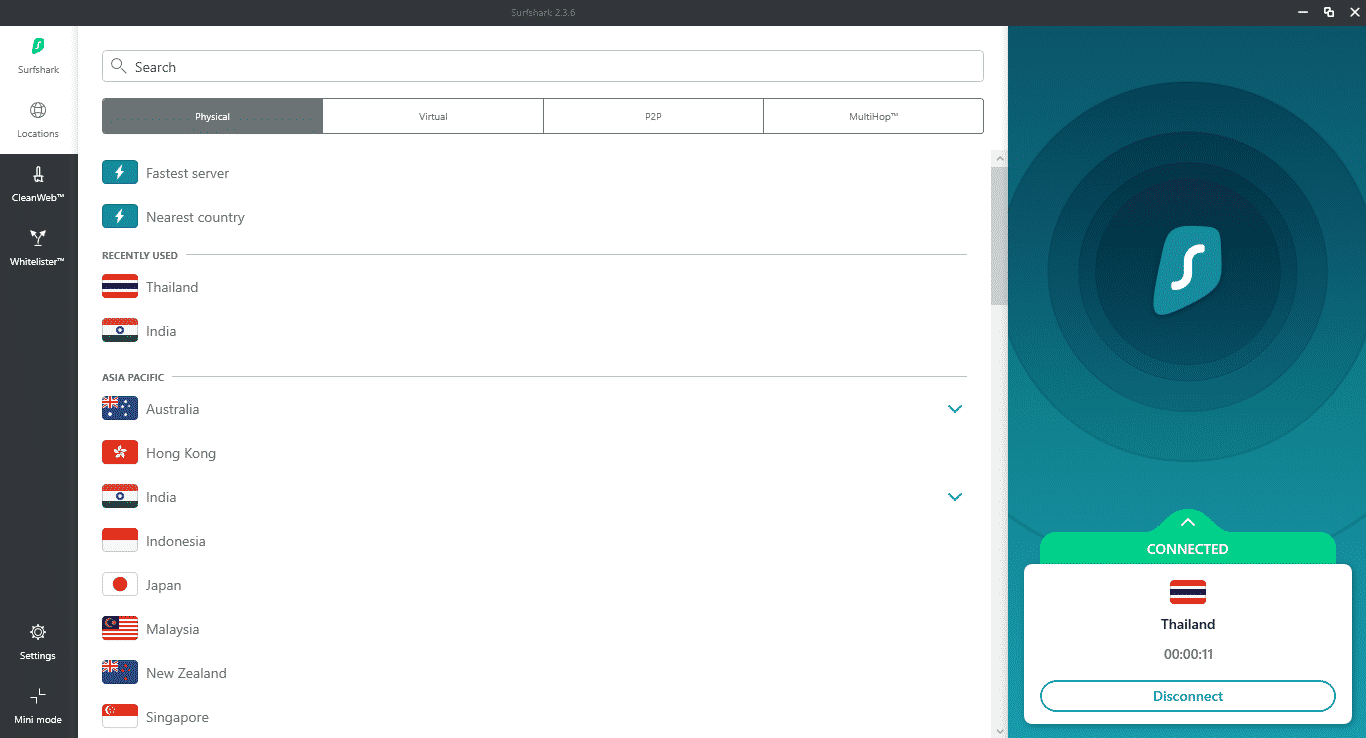Select New Zealand in the location list
The image size is (1366, 738).
click(x=534, y=673)
